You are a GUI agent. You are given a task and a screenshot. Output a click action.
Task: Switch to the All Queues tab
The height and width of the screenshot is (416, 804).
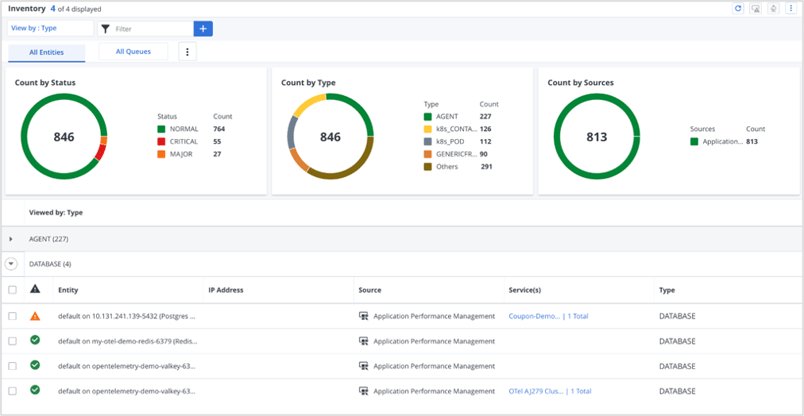(x=133, y=52)
